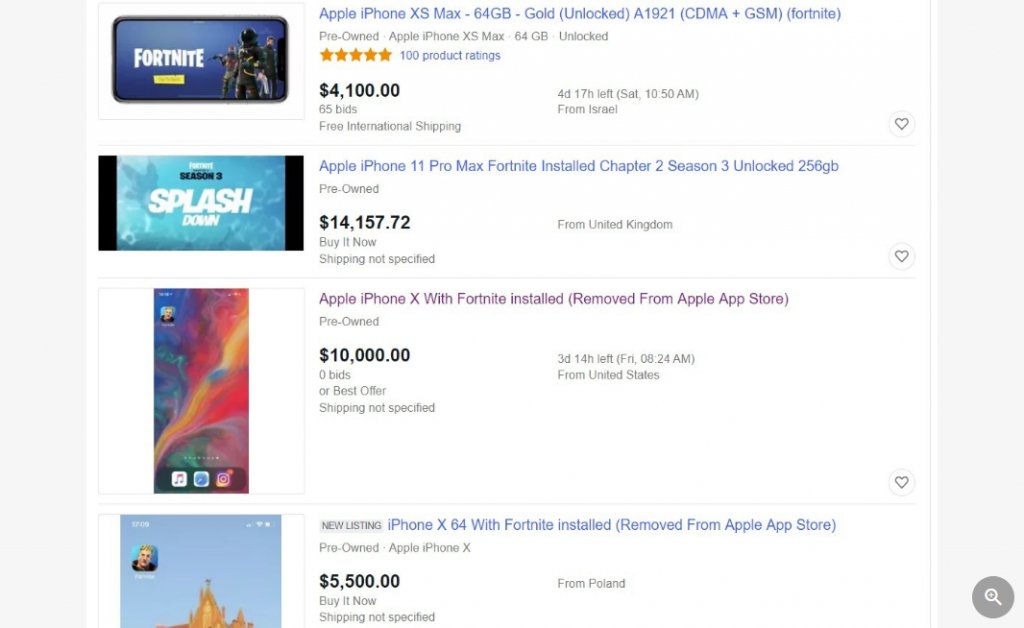Click the Fortnite phone thumbnail image
This screenshot has width=1024, height=628.
201,62
